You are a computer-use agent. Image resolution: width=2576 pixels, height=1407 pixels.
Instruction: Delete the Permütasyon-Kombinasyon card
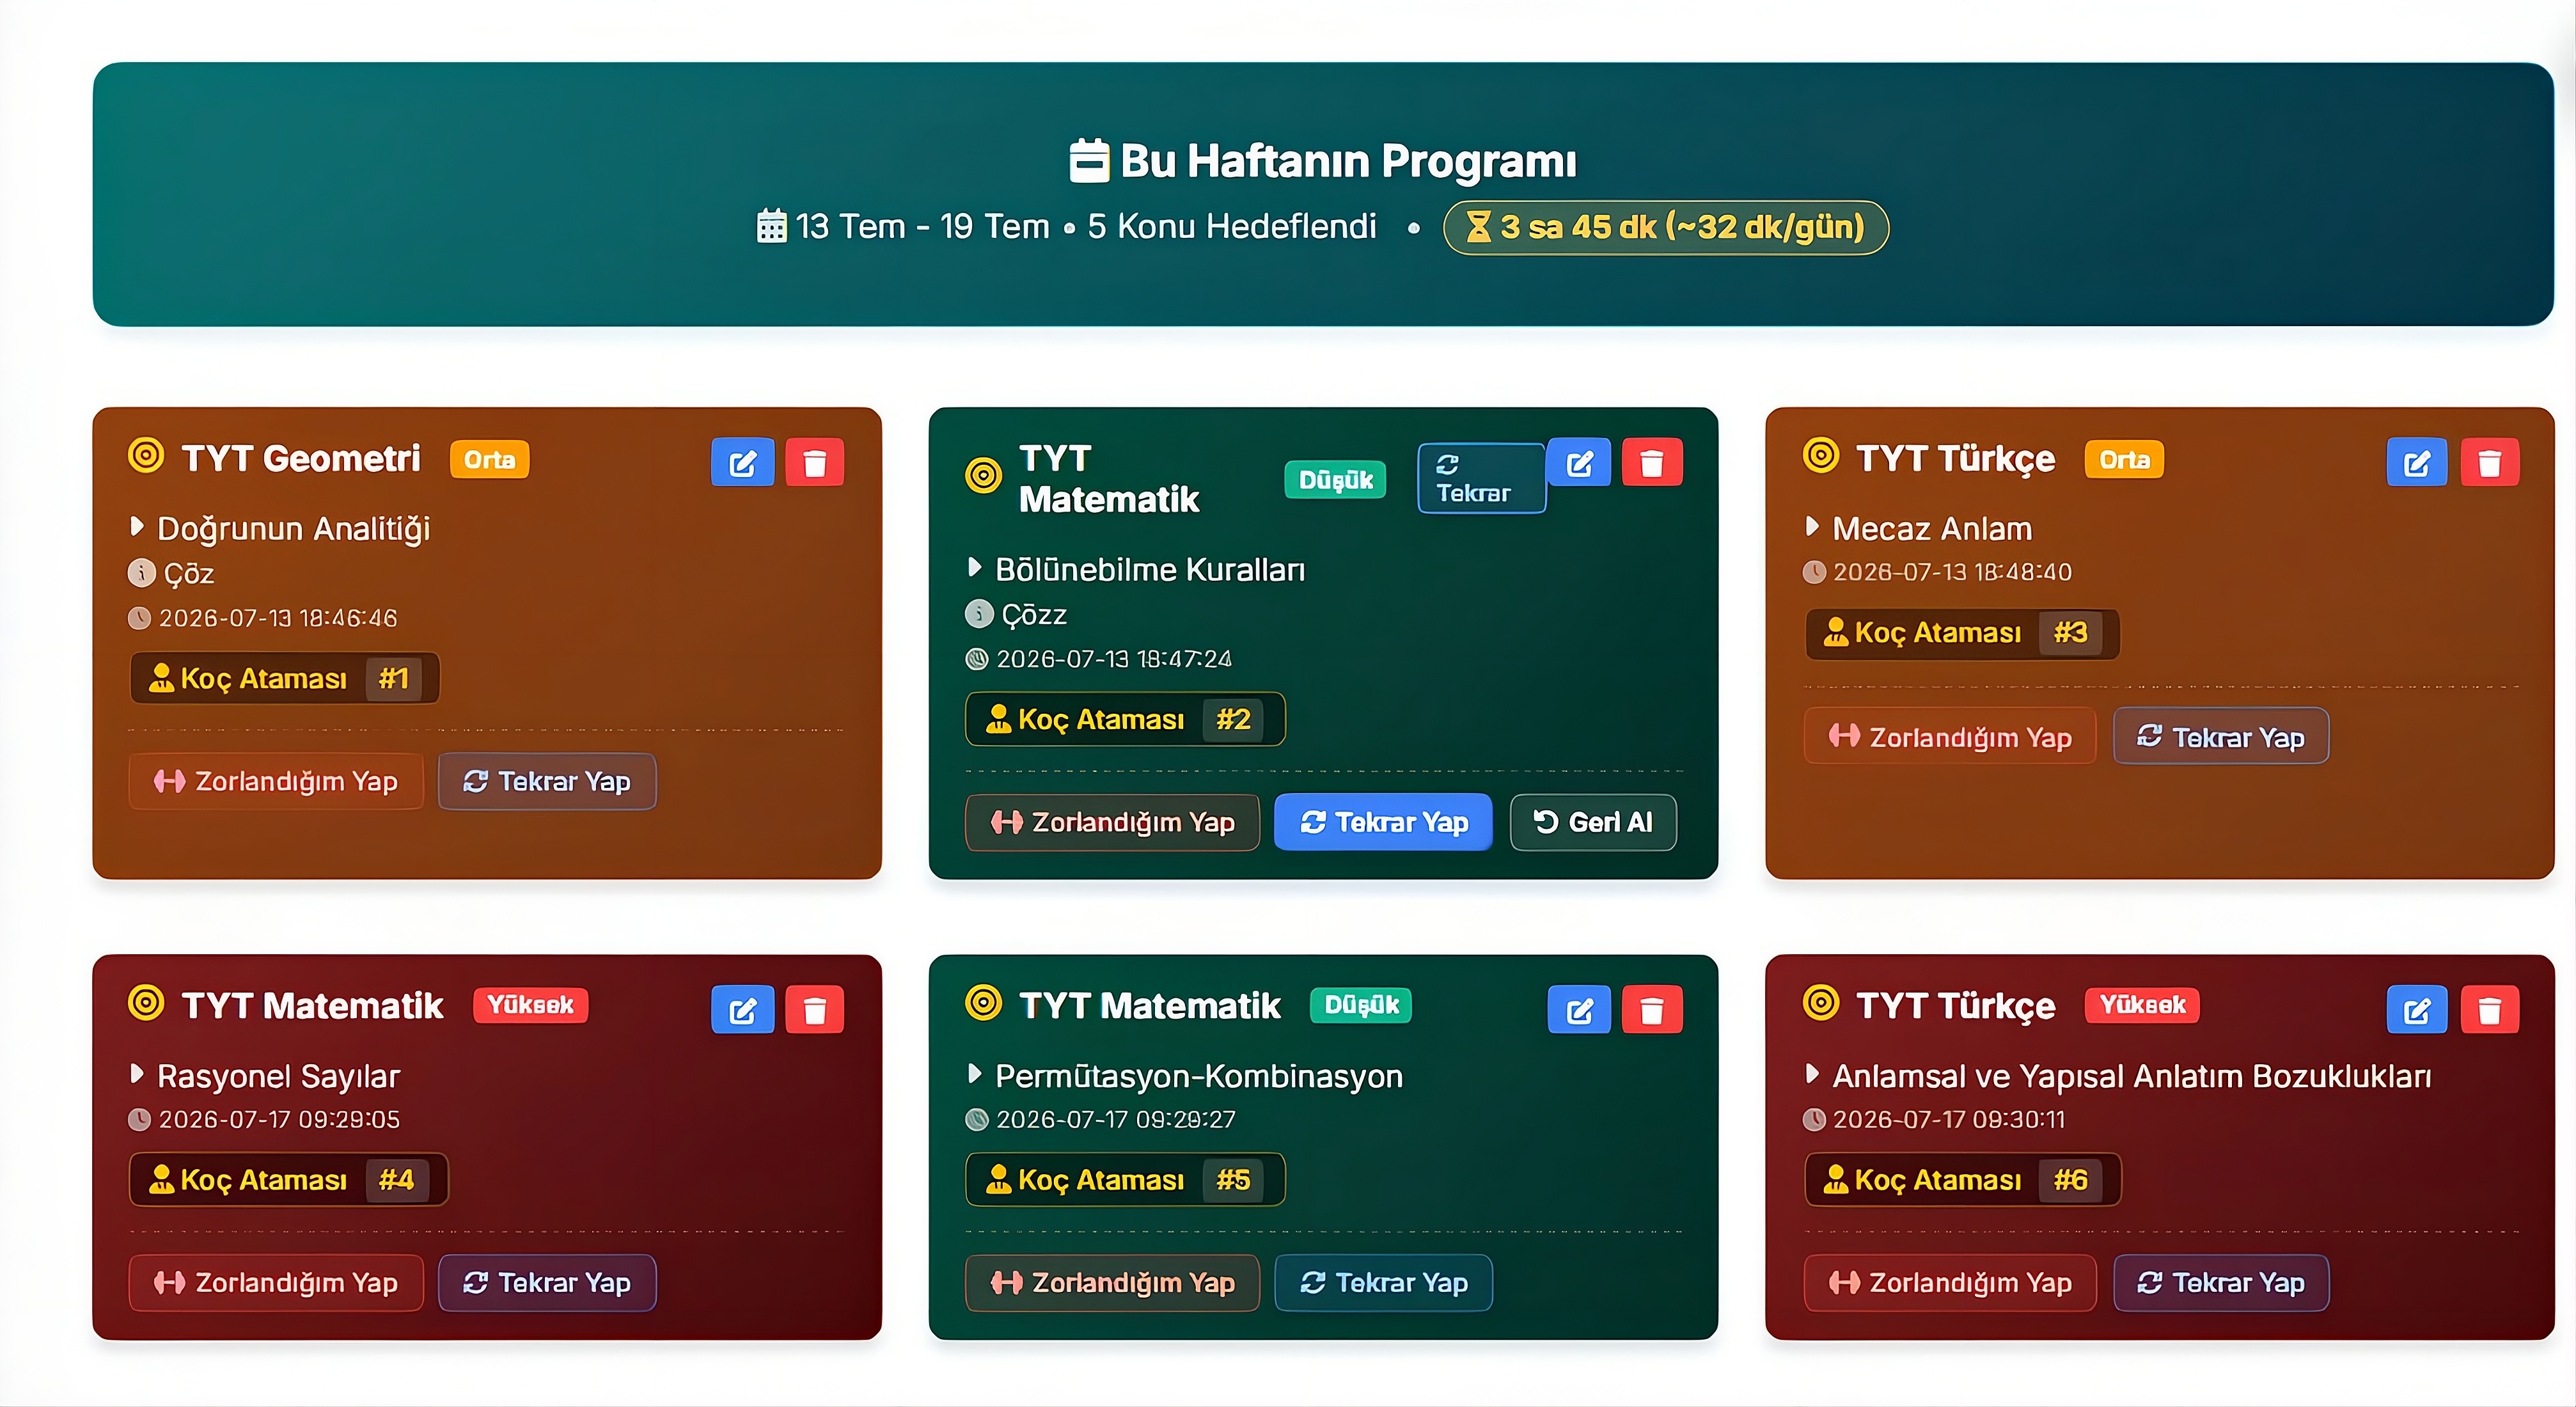(1652, 1010)
